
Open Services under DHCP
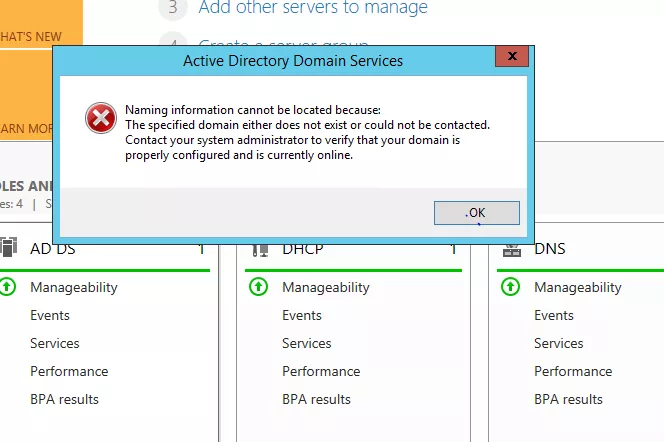click(x=307, y=343)
